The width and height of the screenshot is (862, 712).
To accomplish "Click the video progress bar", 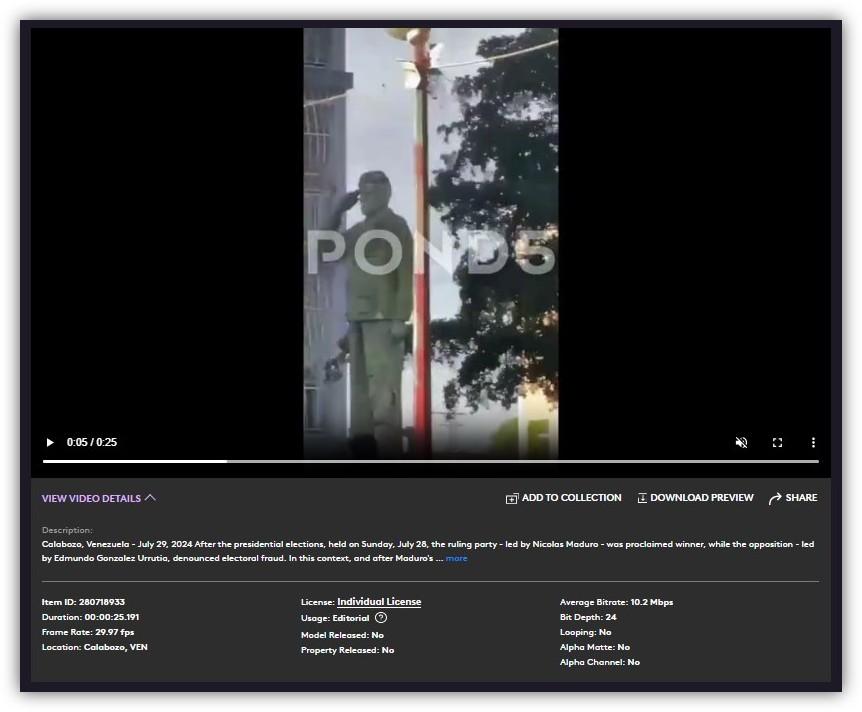I will coord(430,461).
